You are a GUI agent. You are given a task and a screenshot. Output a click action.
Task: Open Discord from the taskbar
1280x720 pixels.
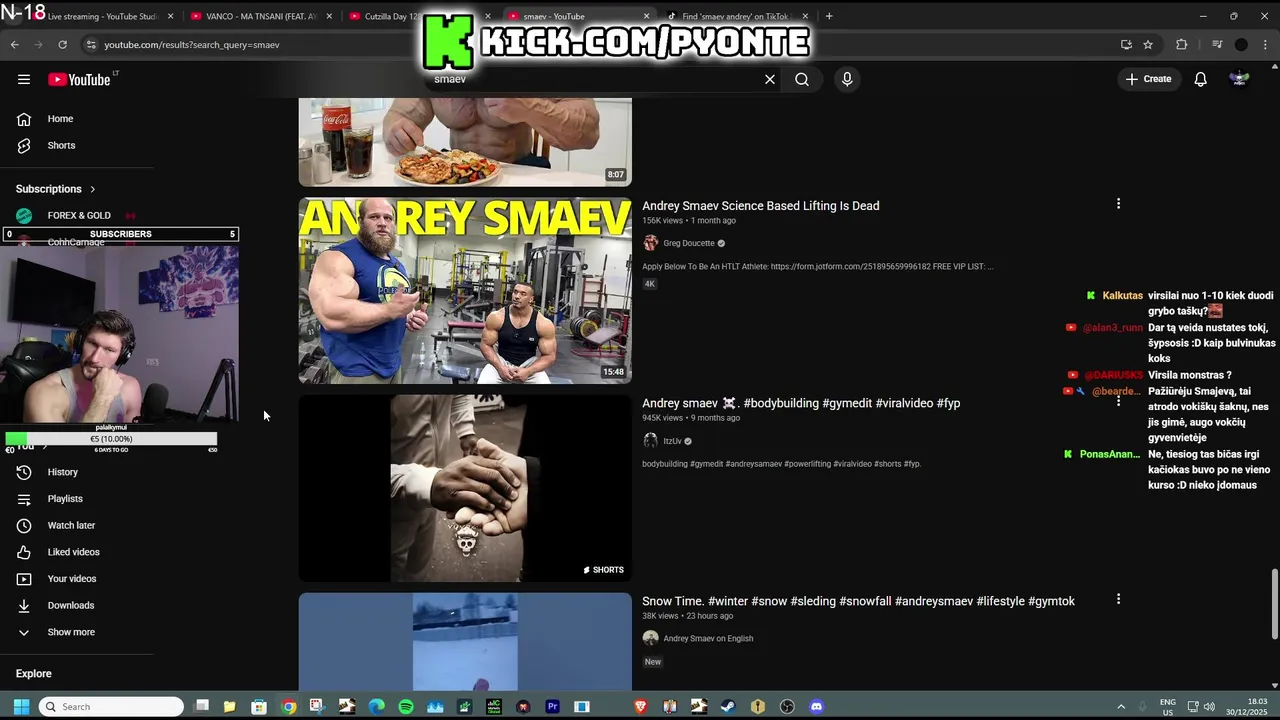click(816, 706)
